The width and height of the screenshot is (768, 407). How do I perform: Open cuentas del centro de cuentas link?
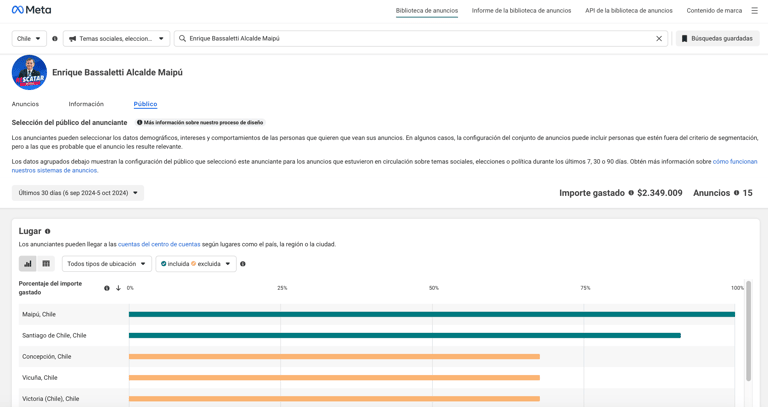pyautogui.click(x=159, y=244)
